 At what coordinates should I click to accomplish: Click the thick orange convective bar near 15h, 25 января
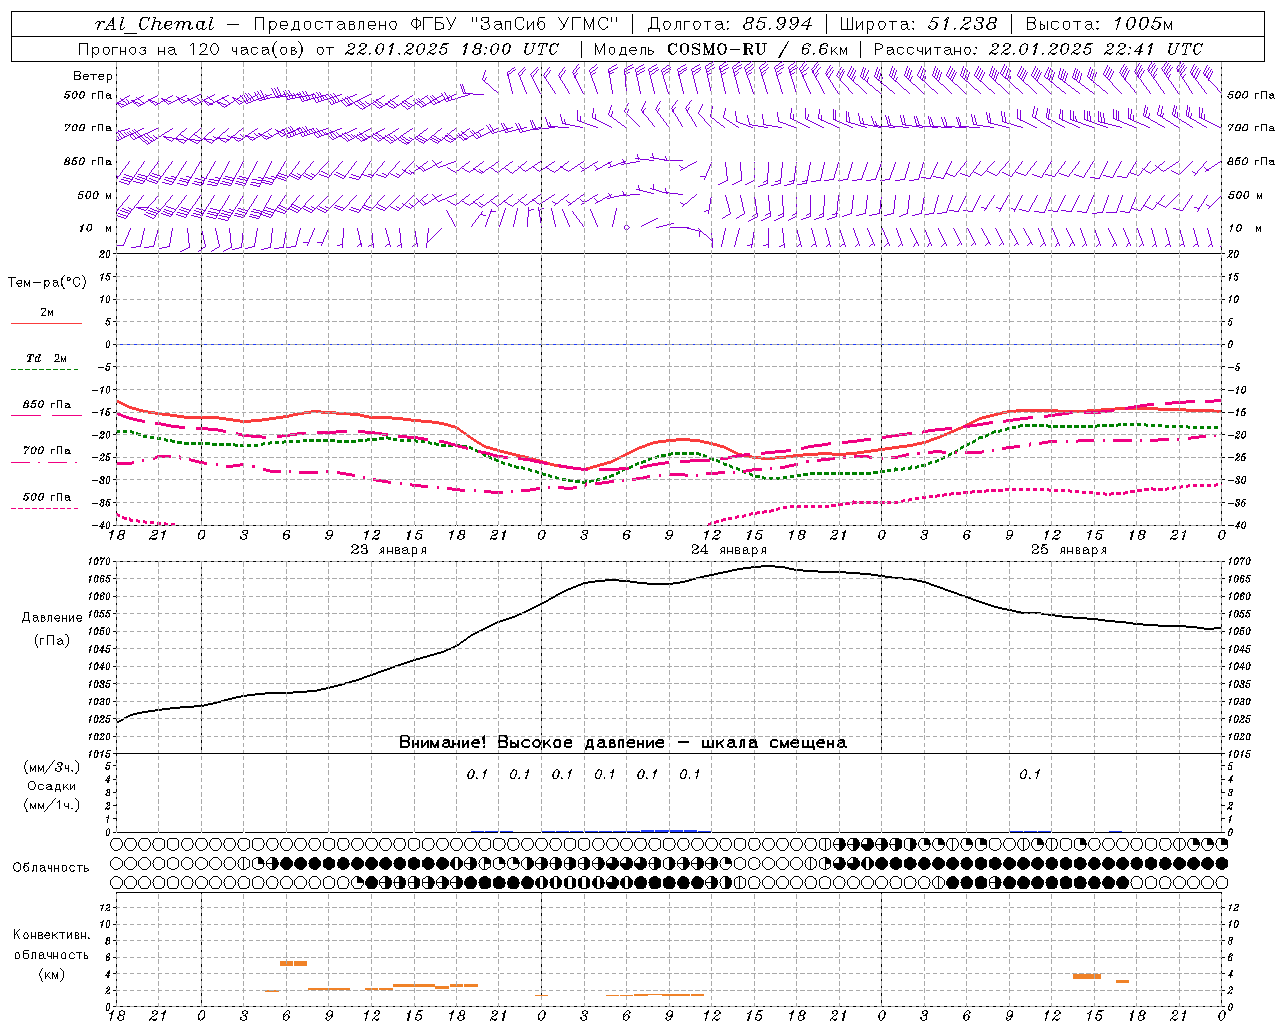pos(1087,976)
